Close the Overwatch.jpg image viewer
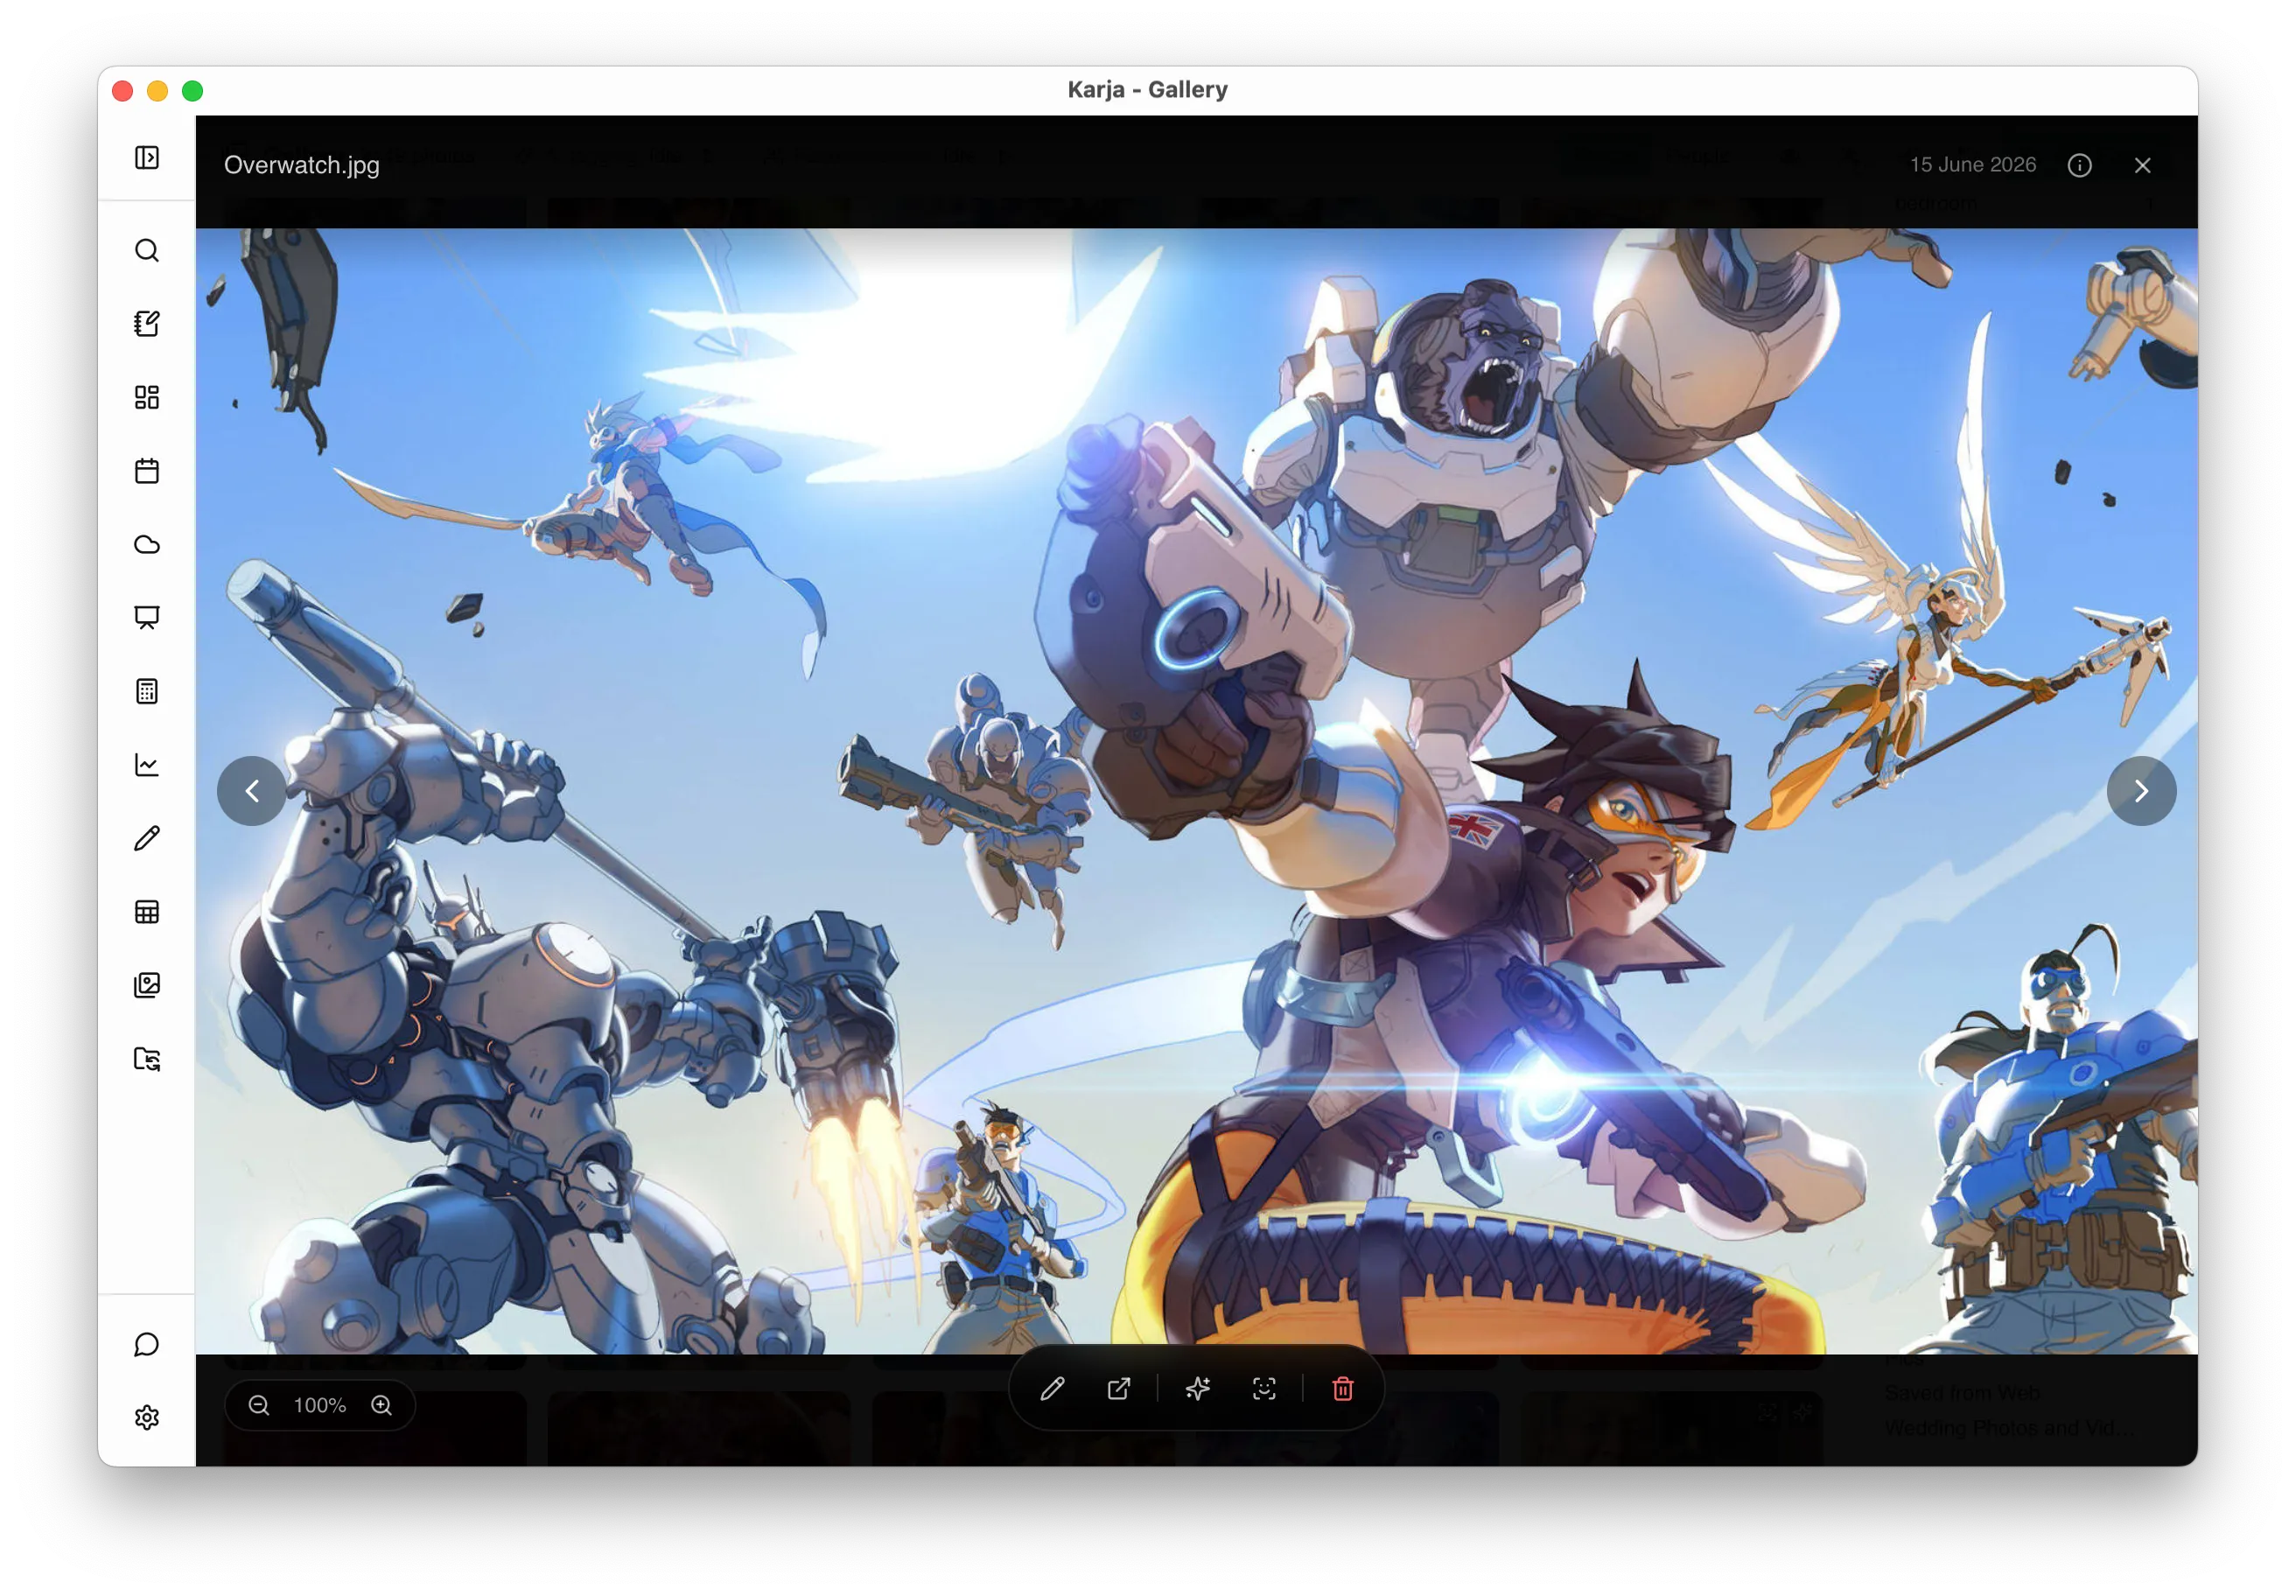This screenshot has width=2296, height=1596. [x=2143, y=165]
